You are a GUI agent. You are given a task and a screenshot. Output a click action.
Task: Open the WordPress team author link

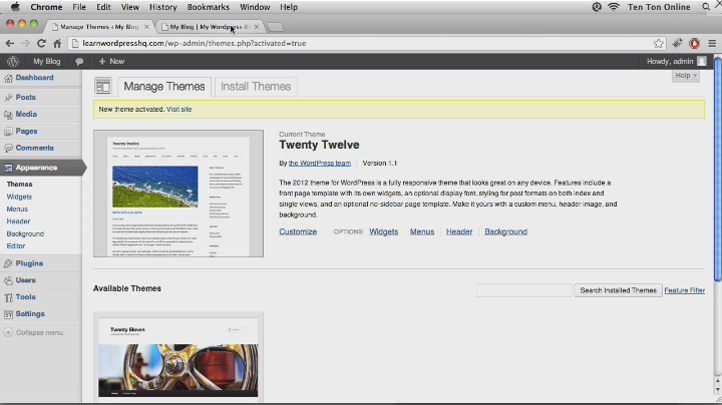pos(320,163)
